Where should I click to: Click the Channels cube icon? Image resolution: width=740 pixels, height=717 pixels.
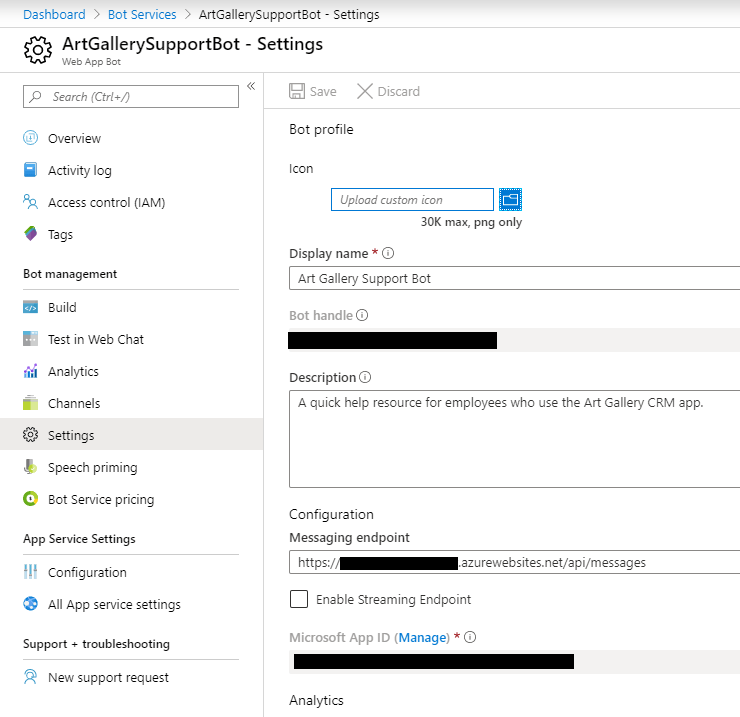tap(31, 403)
